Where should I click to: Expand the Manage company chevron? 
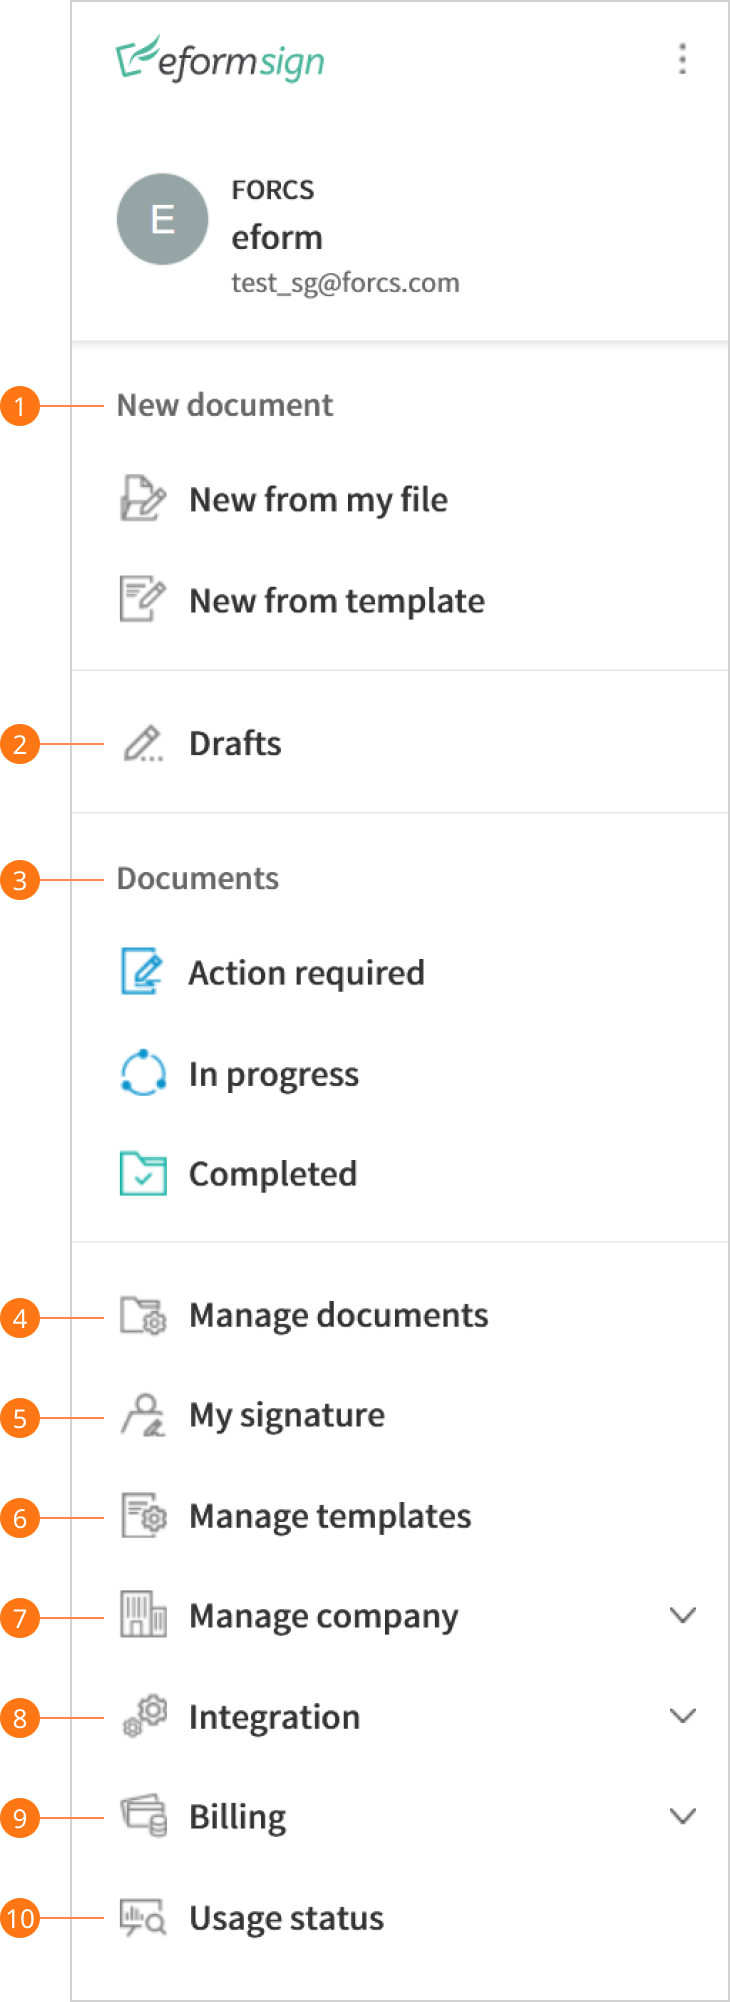coord(683,1615)
